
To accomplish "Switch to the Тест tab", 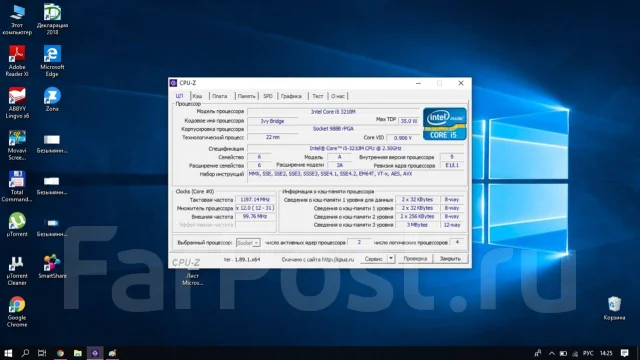I will [x=318, y=96].
